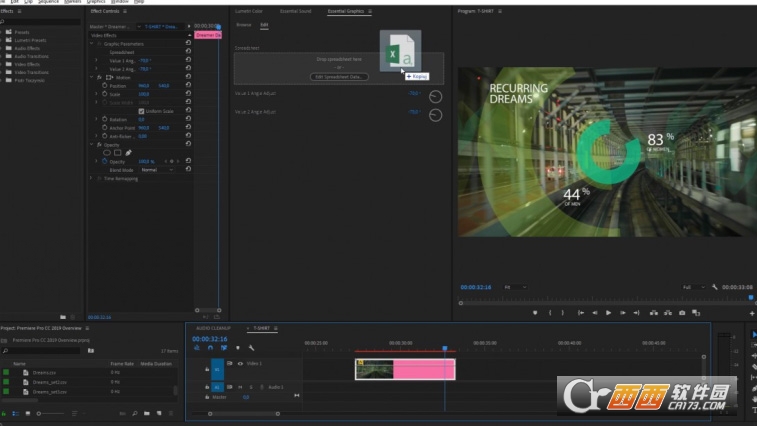
Task: Mute the Audio 1 track
Action: tap(240, 387)
